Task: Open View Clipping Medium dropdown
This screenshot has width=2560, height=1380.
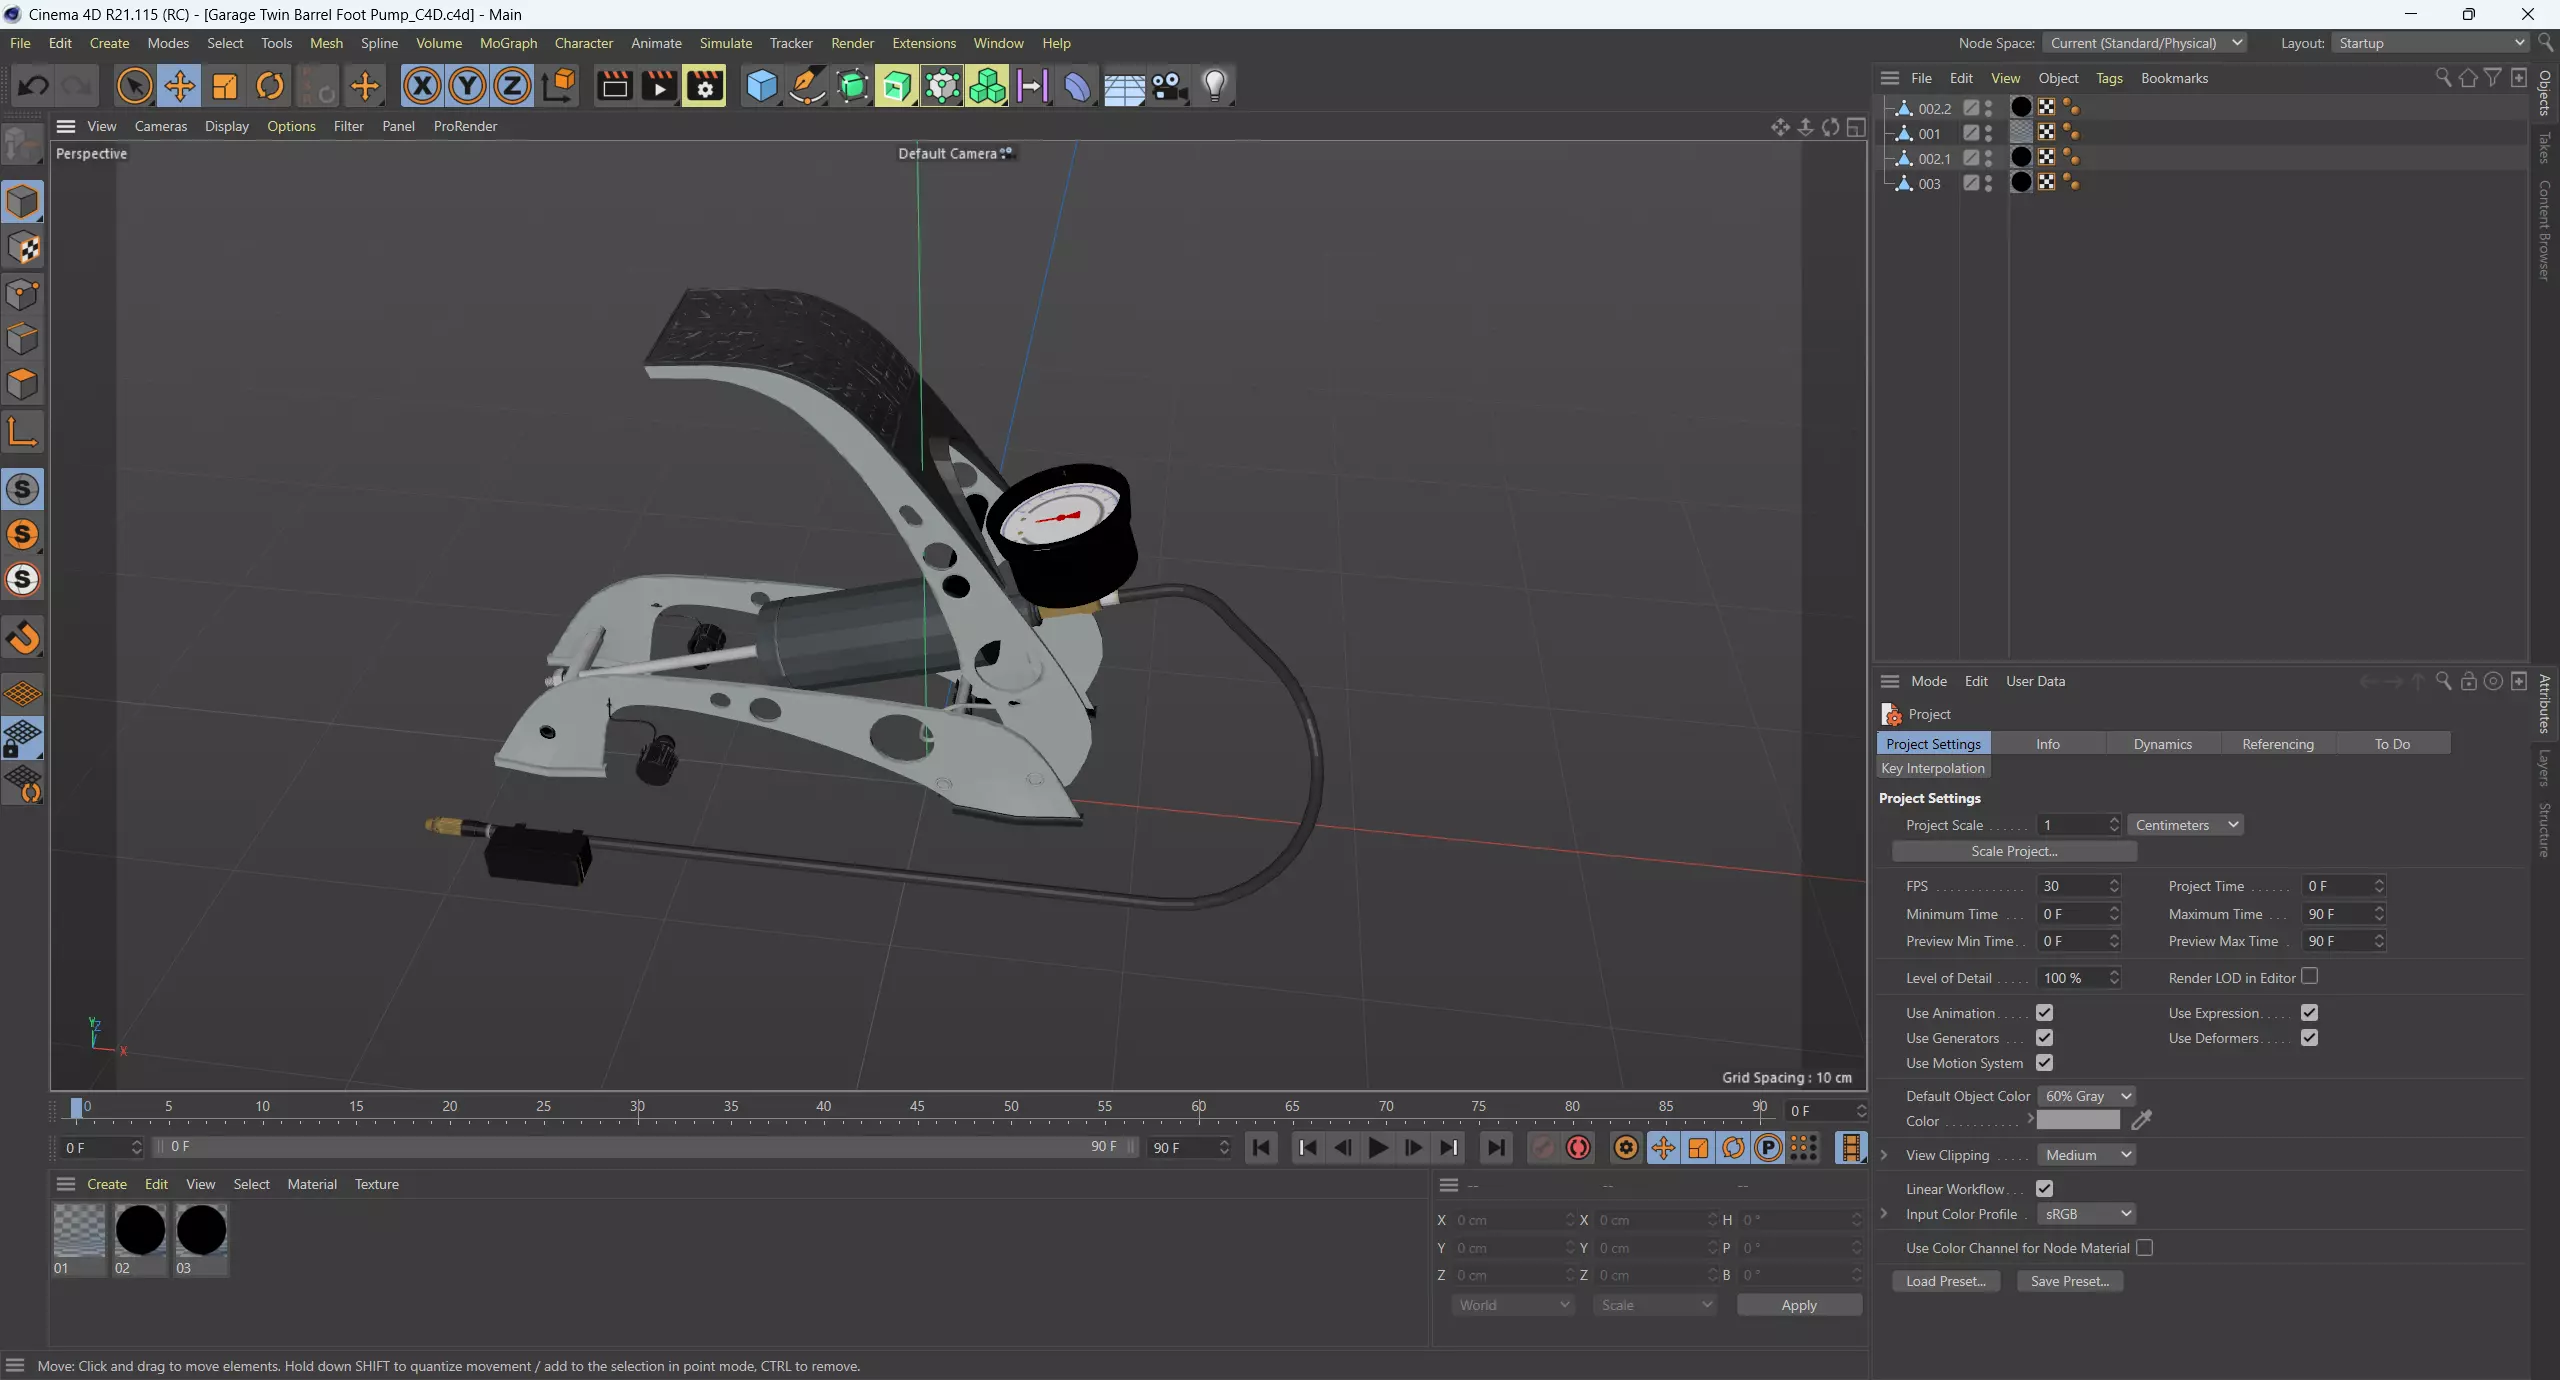Action: 2087,1155
